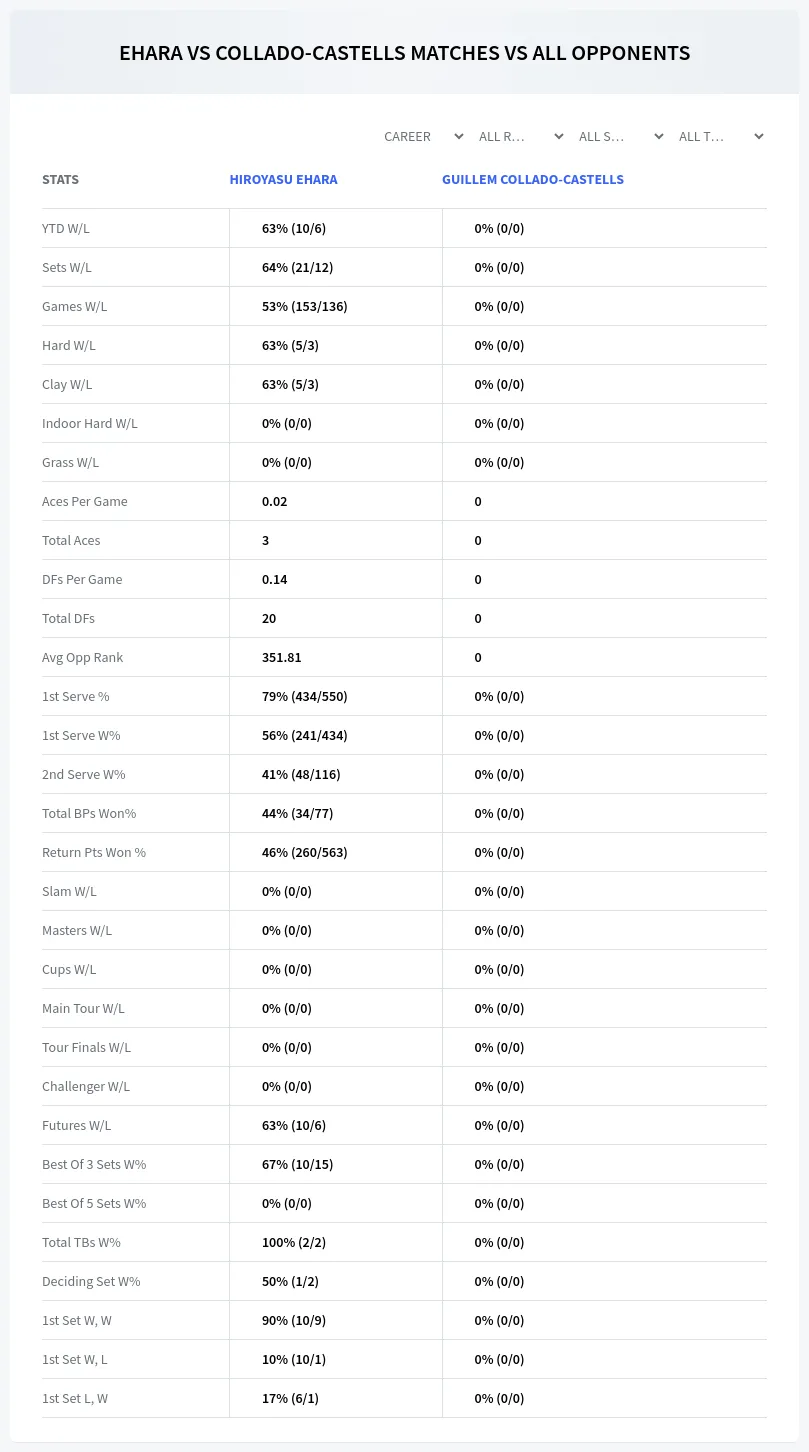Select the Deciding Set W% row label

coord(91,1281)
